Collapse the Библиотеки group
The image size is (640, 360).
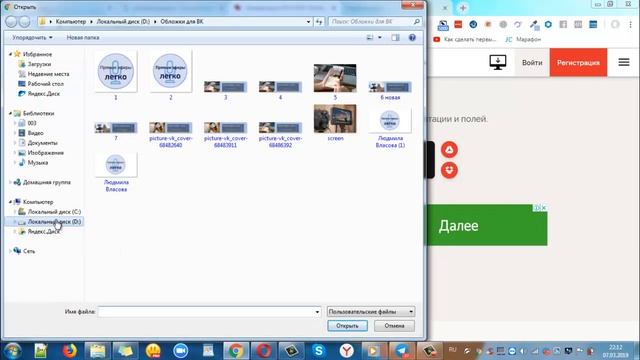[10, 113]
